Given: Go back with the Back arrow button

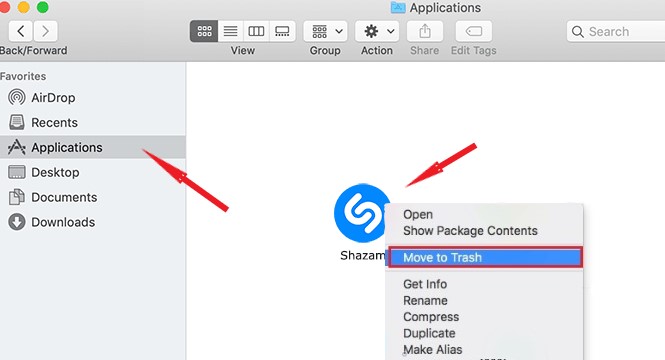Looking at the screenshot, I should pos(21,31).
